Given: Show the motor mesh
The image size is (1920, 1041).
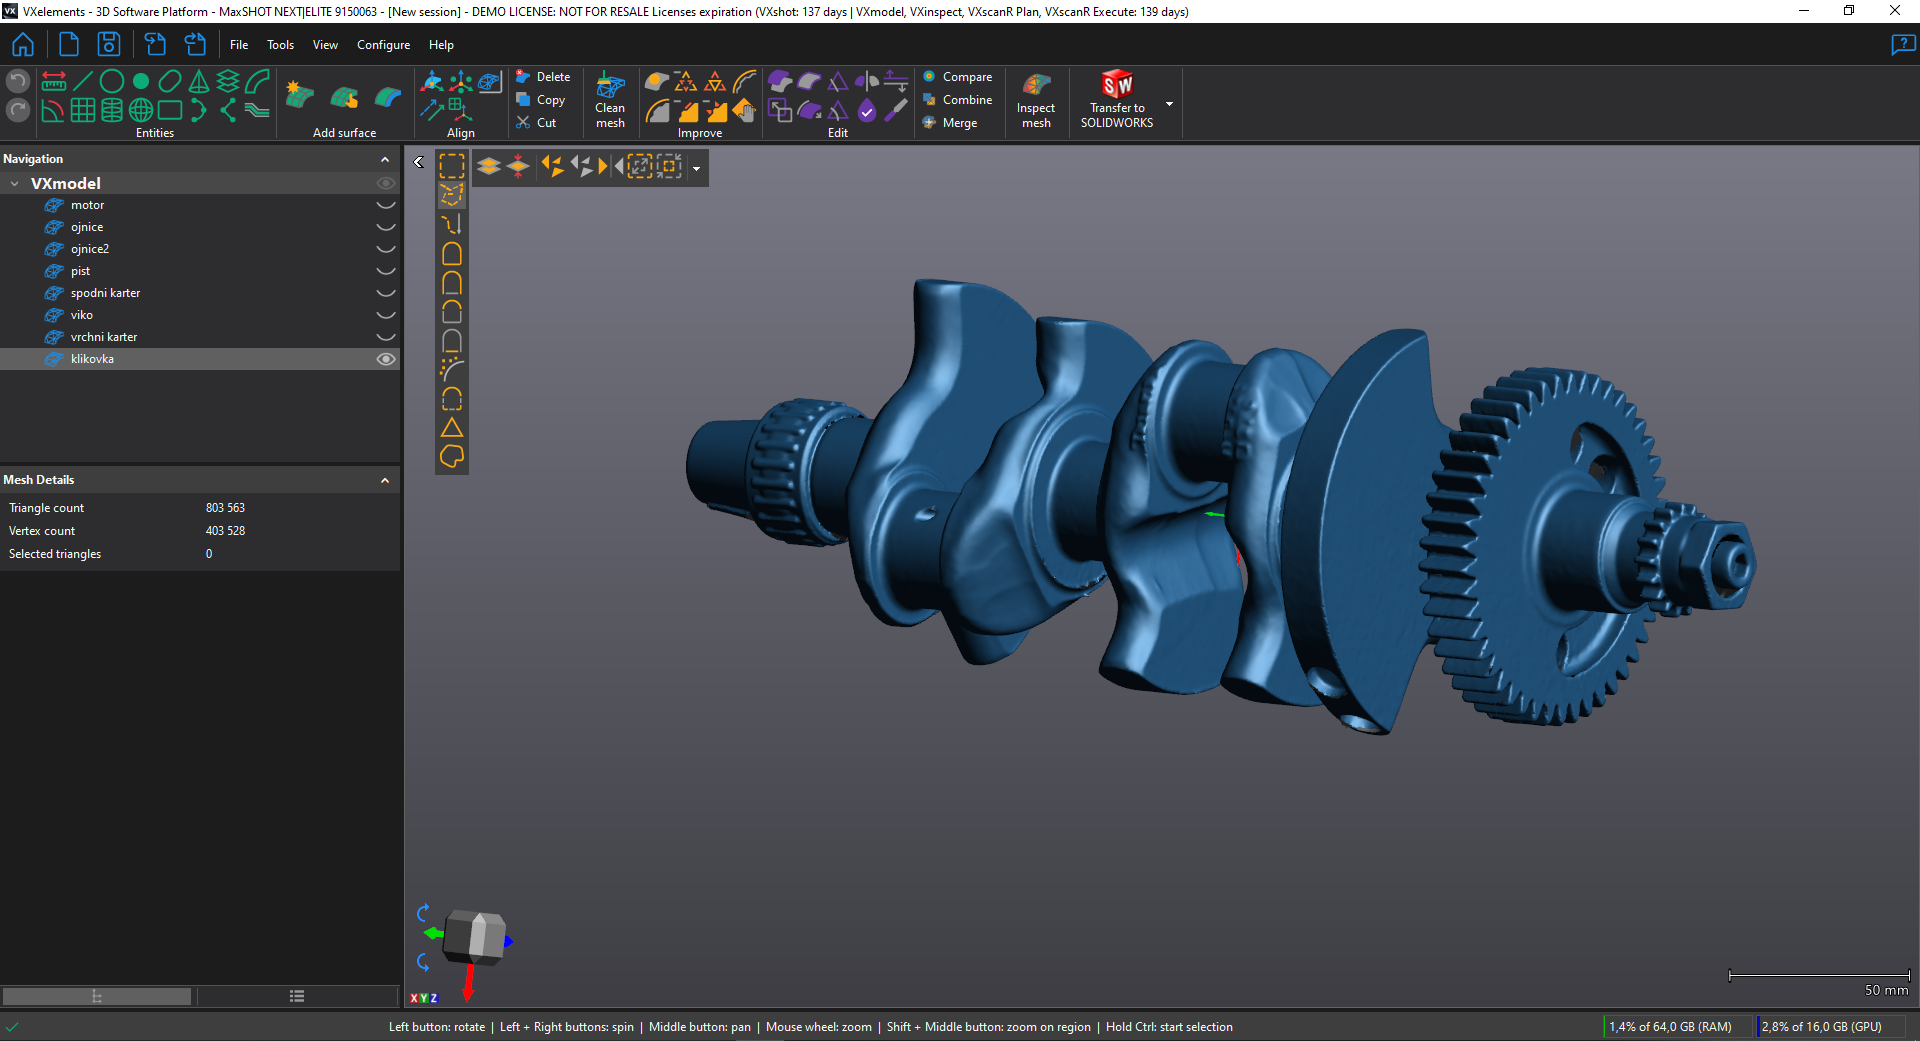Looking at the screenshot, I should pos(385,205).
